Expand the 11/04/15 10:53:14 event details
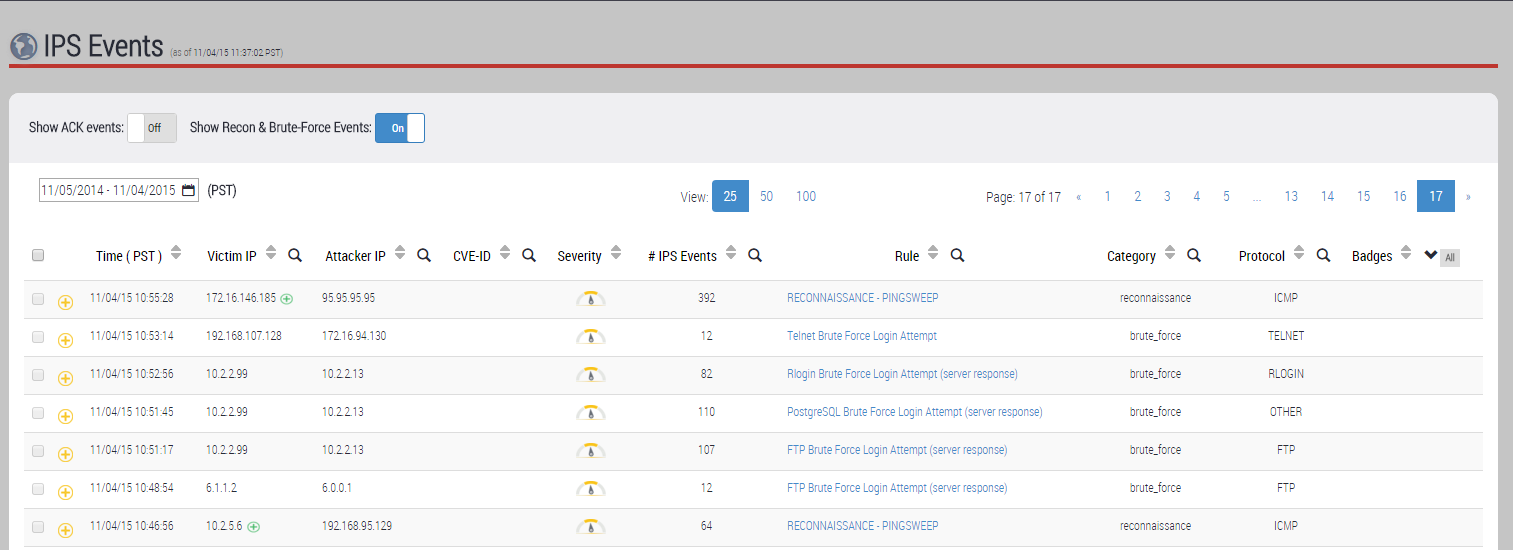The image size is (1513, 550). coord(66,340)
